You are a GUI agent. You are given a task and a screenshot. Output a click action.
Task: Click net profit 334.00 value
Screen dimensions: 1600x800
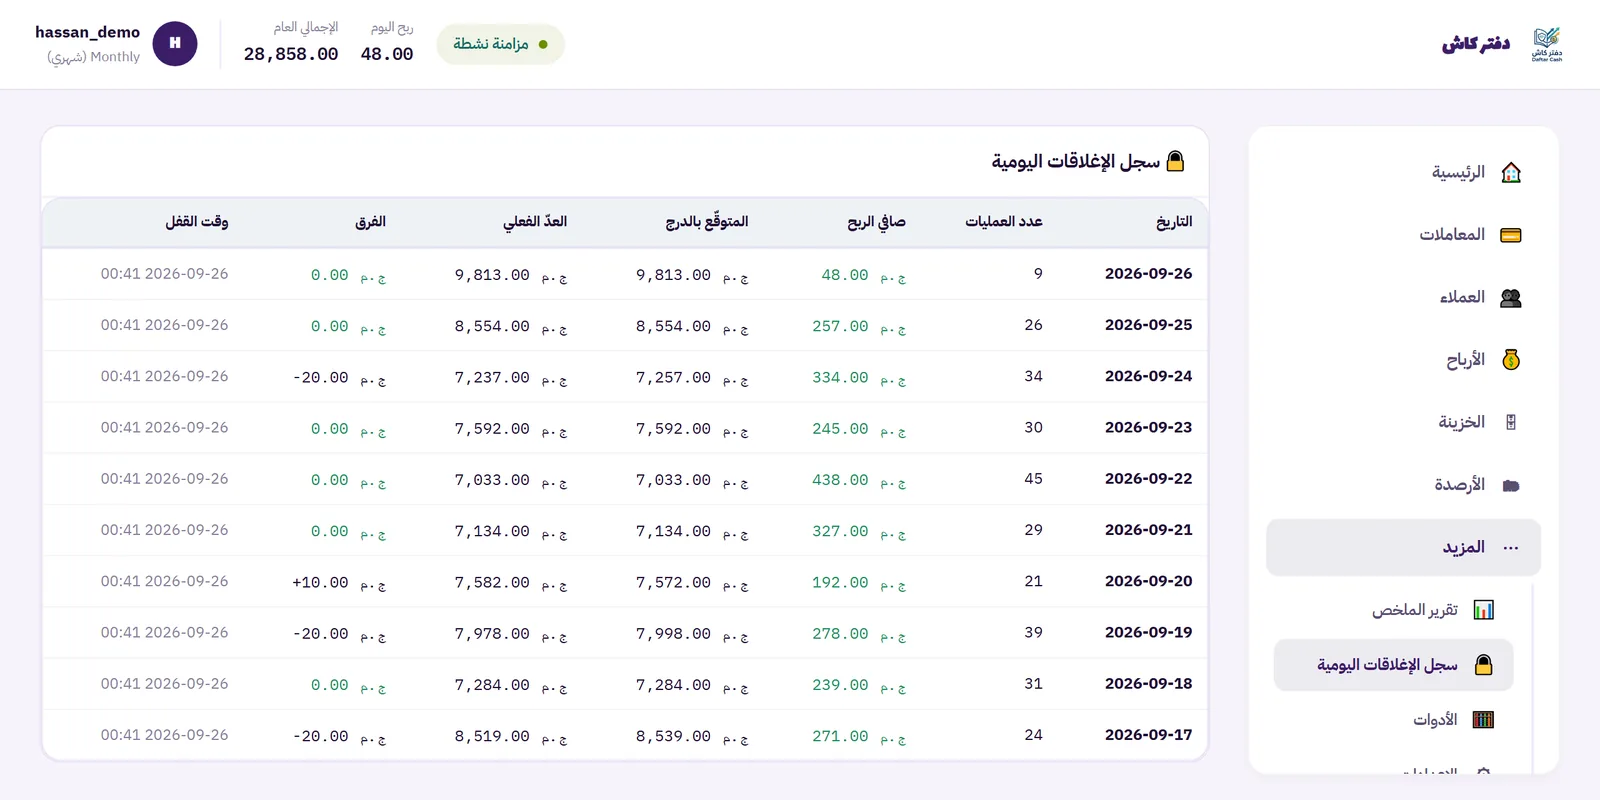[859, 378]
